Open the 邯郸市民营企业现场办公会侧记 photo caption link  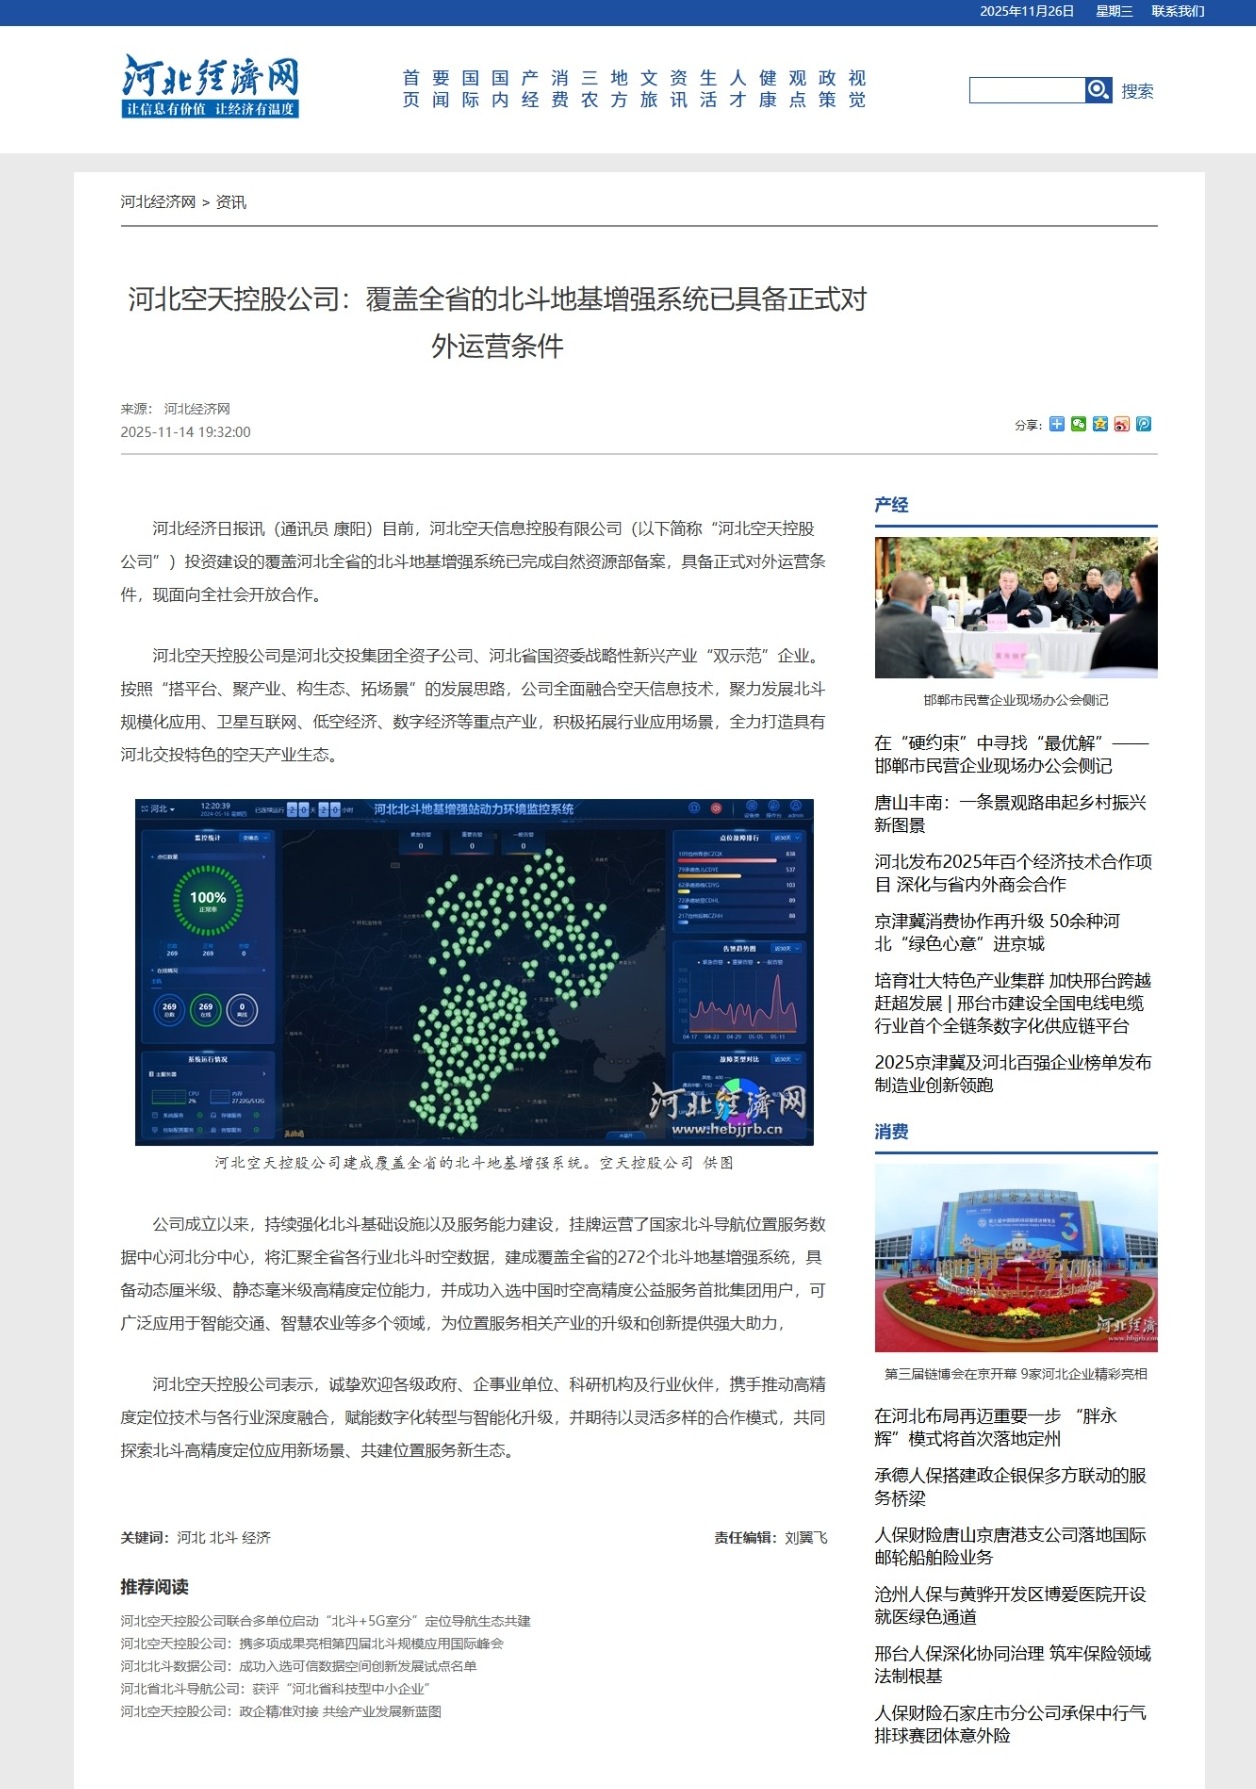click(1016, 700)
